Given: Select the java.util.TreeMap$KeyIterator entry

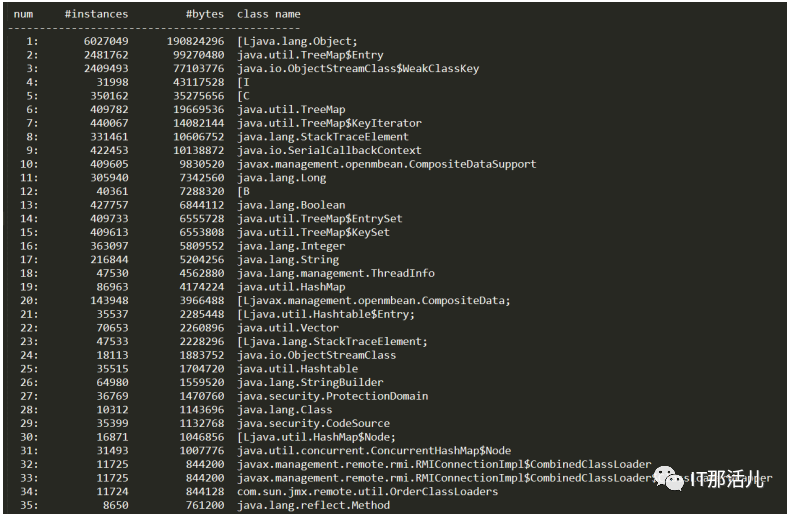Looking at the screenshot, I should (x=329, y=123).
